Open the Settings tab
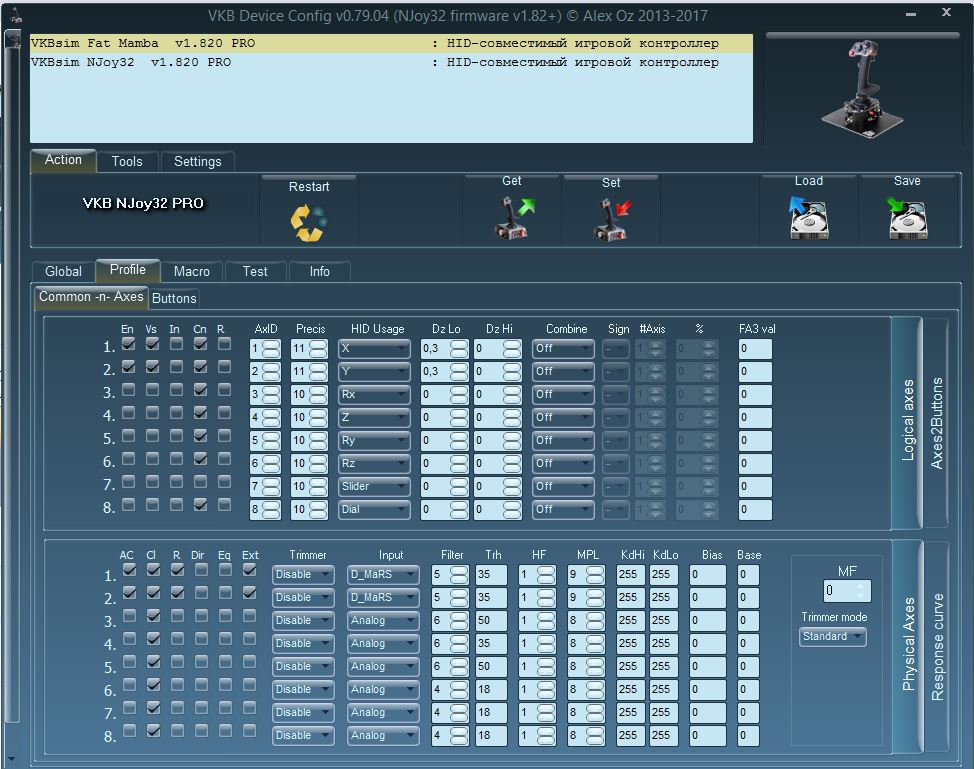This screenshot has height=769, width=974. click(198, 162)
